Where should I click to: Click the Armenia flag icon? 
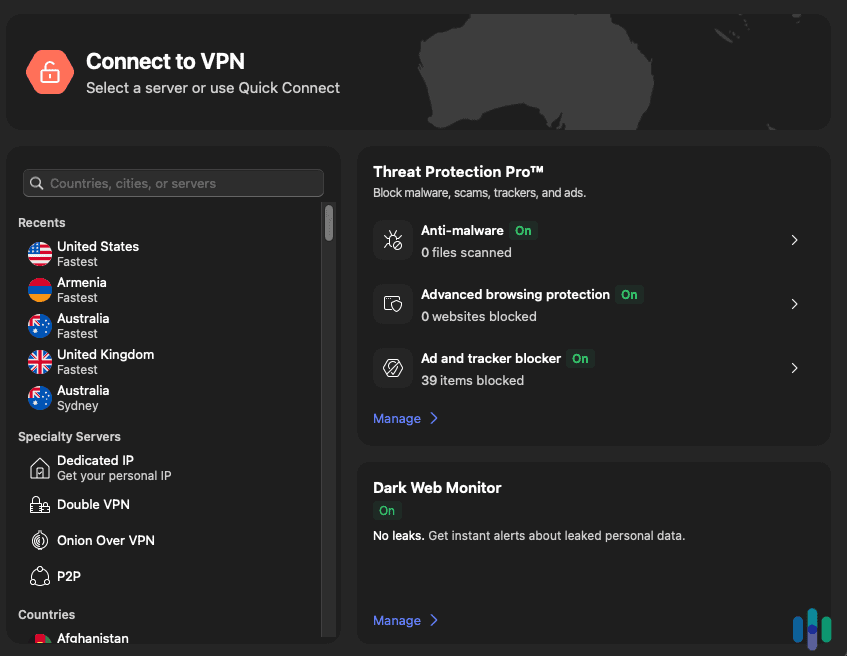coord(39,289)
